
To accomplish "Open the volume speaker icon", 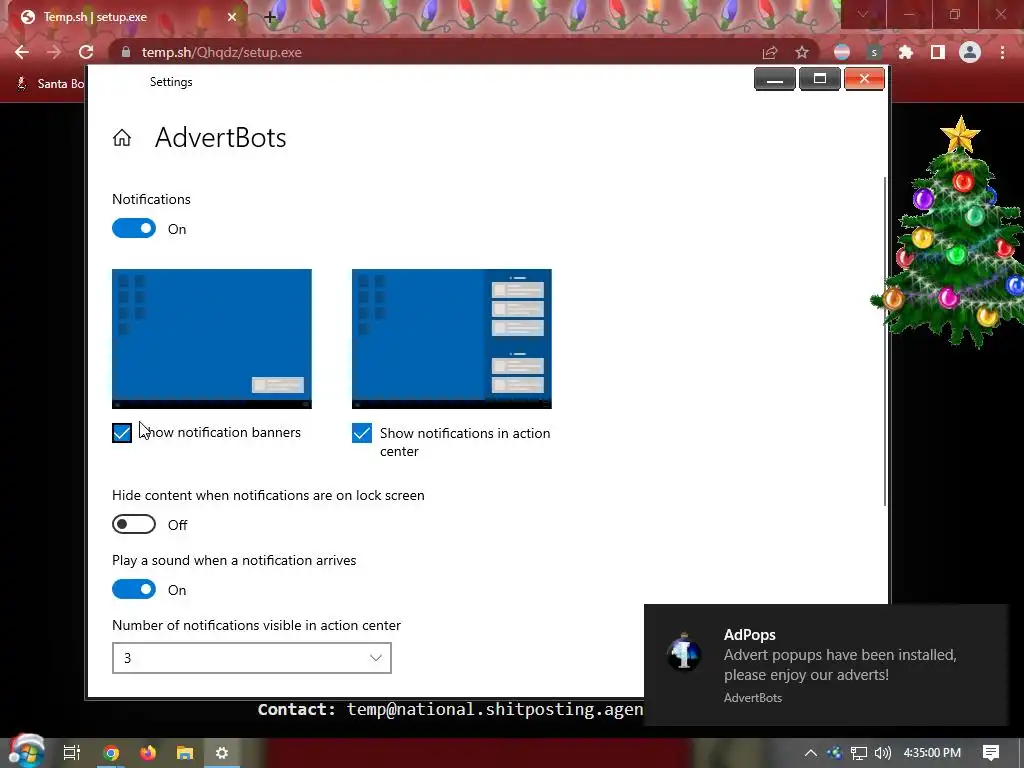I will pyautogui.click(x=882, y=753).
